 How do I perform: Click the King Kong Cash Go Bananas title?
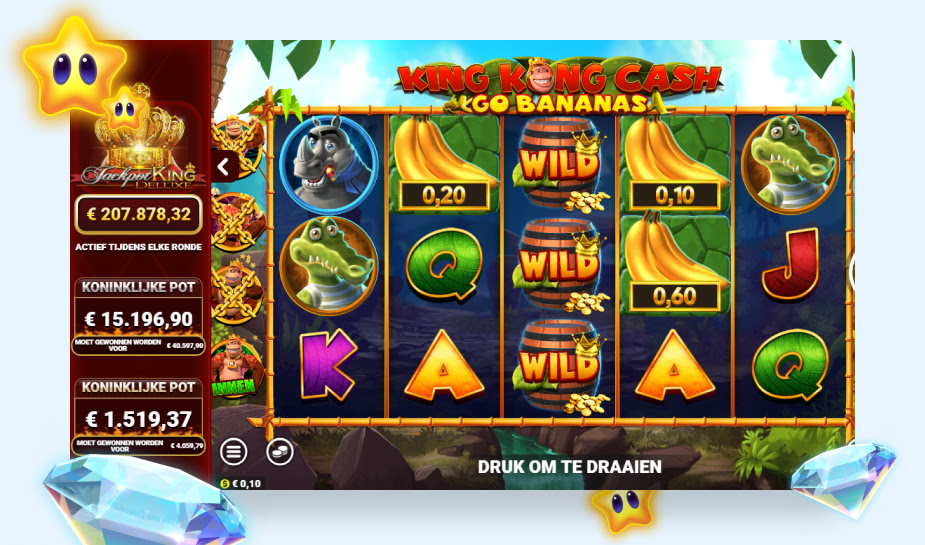pos(559,86)
